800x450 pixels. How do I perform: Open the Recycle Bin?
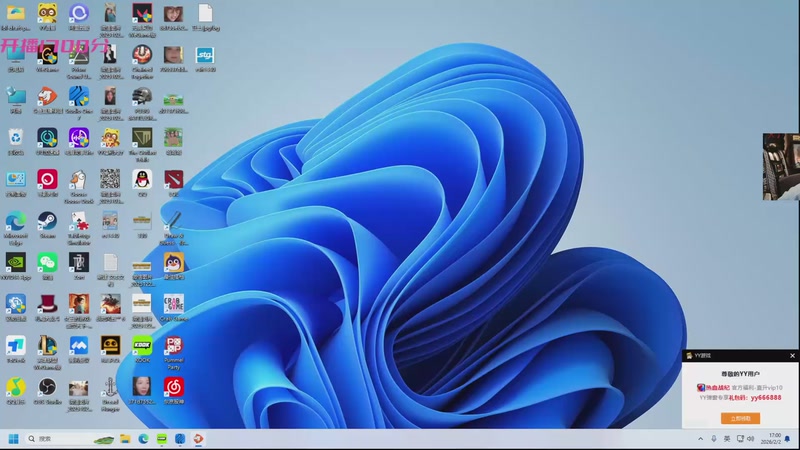[x=16, y=138]
